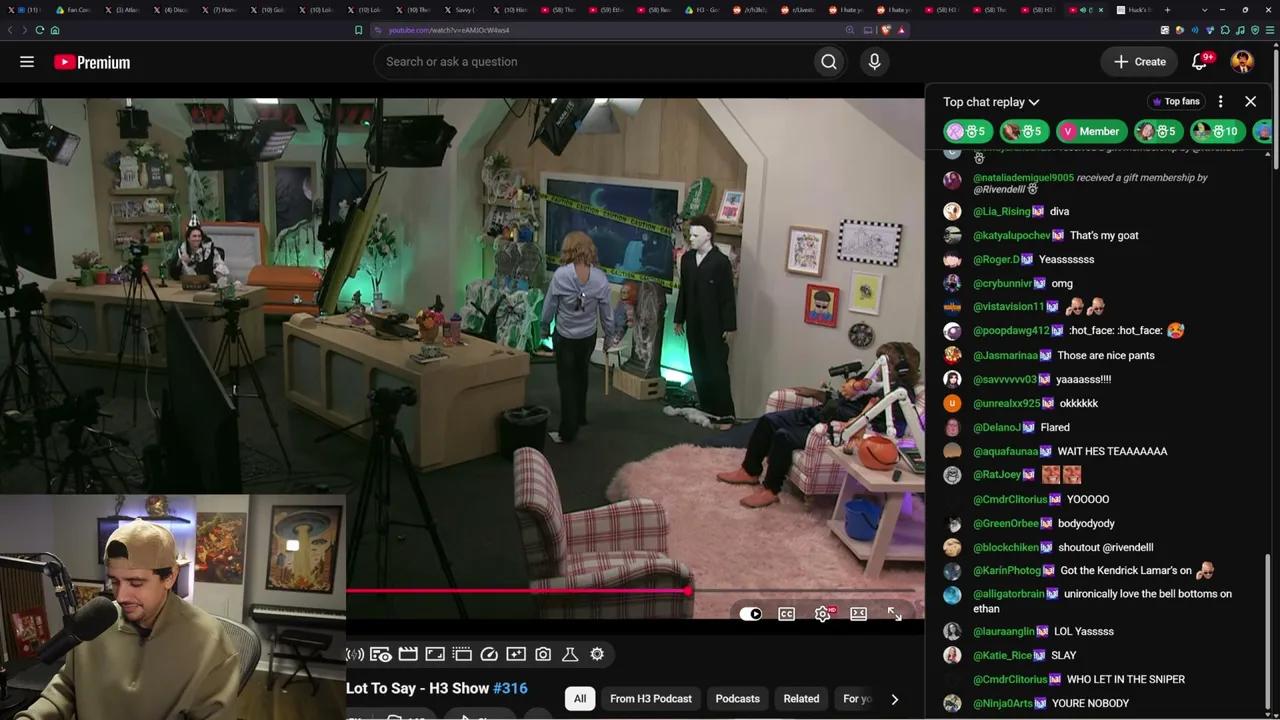Viewport: 1280px width, 720px height.
Task: Switch player to theater mode
Action: pos(858,614)
